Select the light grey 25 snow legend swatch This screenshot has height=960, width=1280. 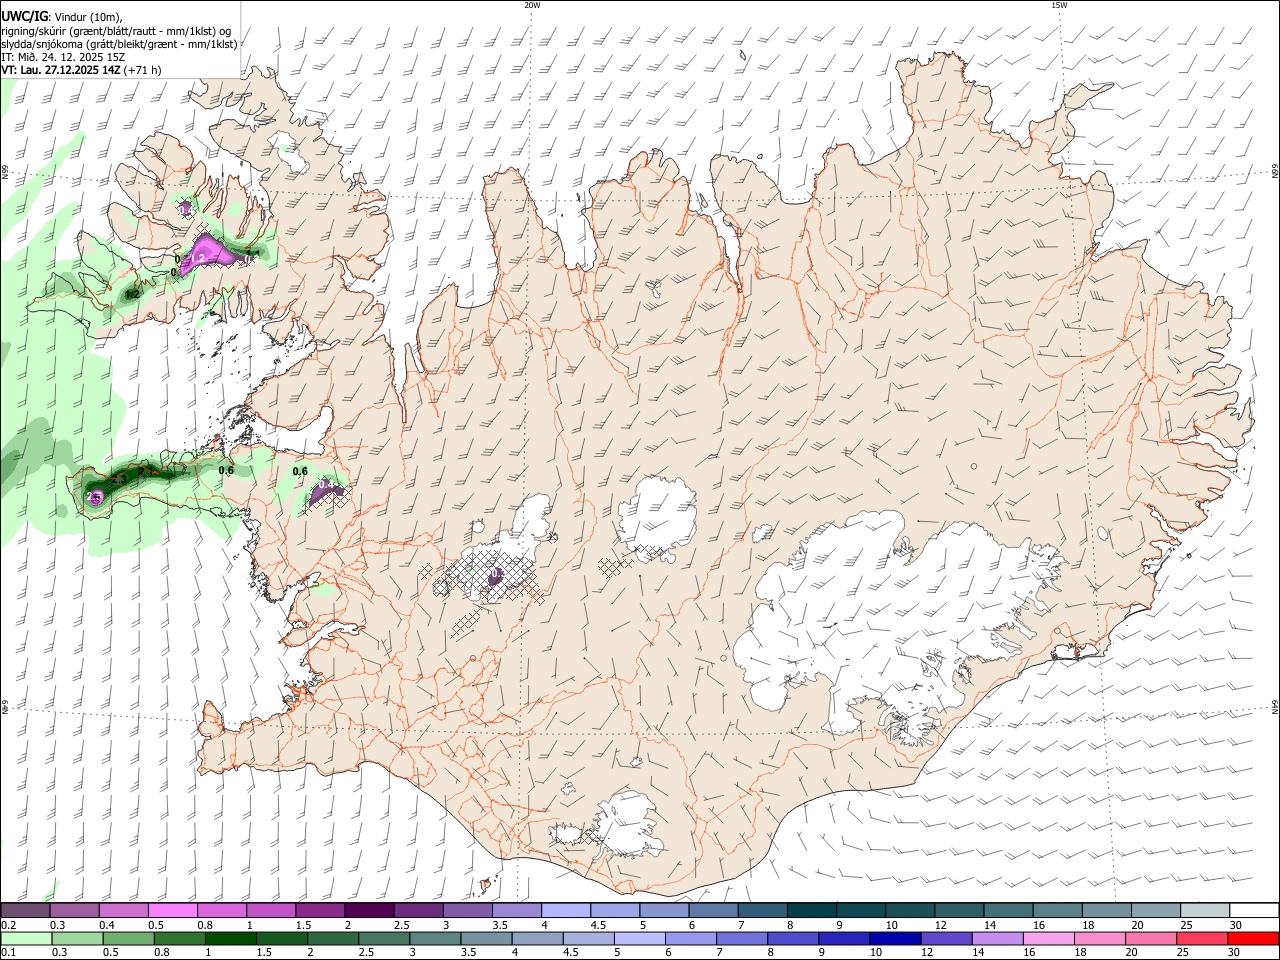(x=1206, y=910)
